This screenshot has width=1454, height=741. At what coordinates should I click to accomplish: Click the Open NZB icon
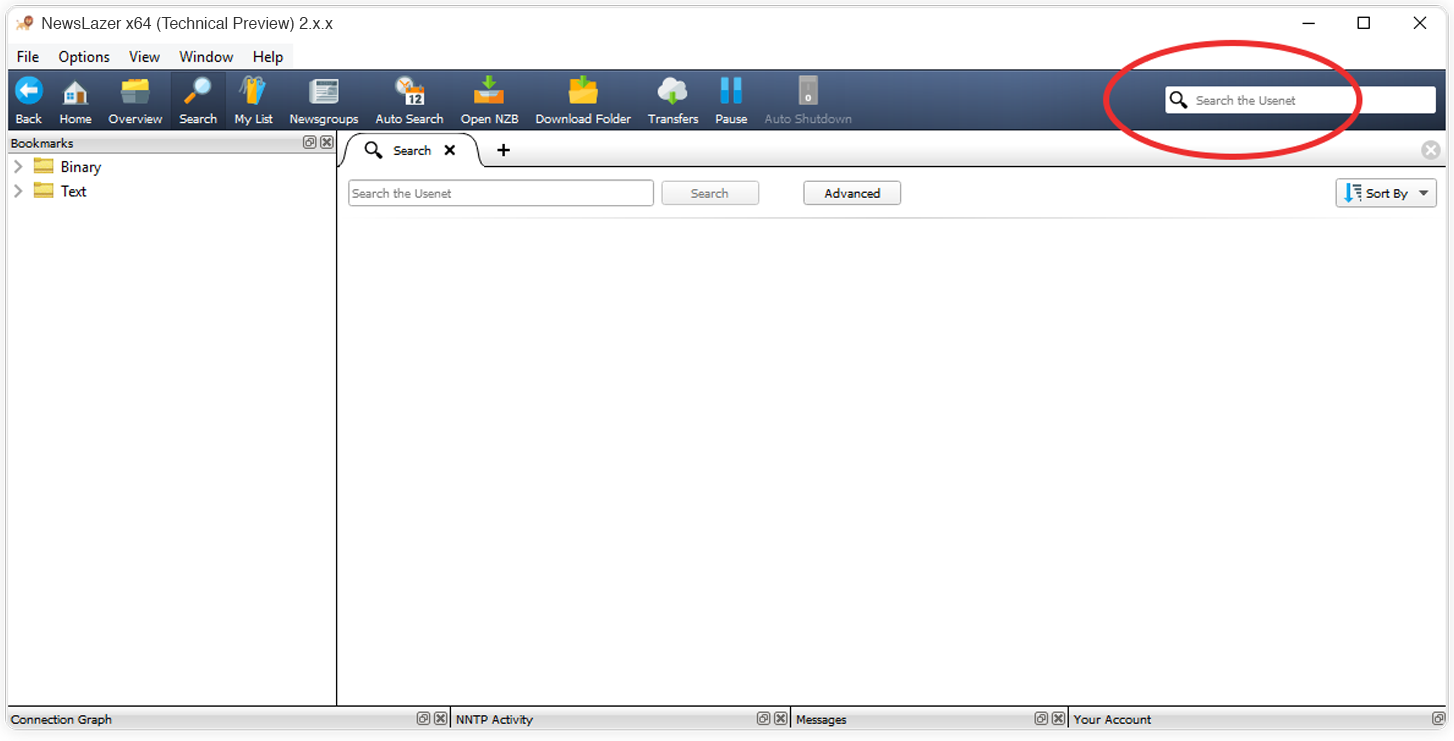coord(489,92)
